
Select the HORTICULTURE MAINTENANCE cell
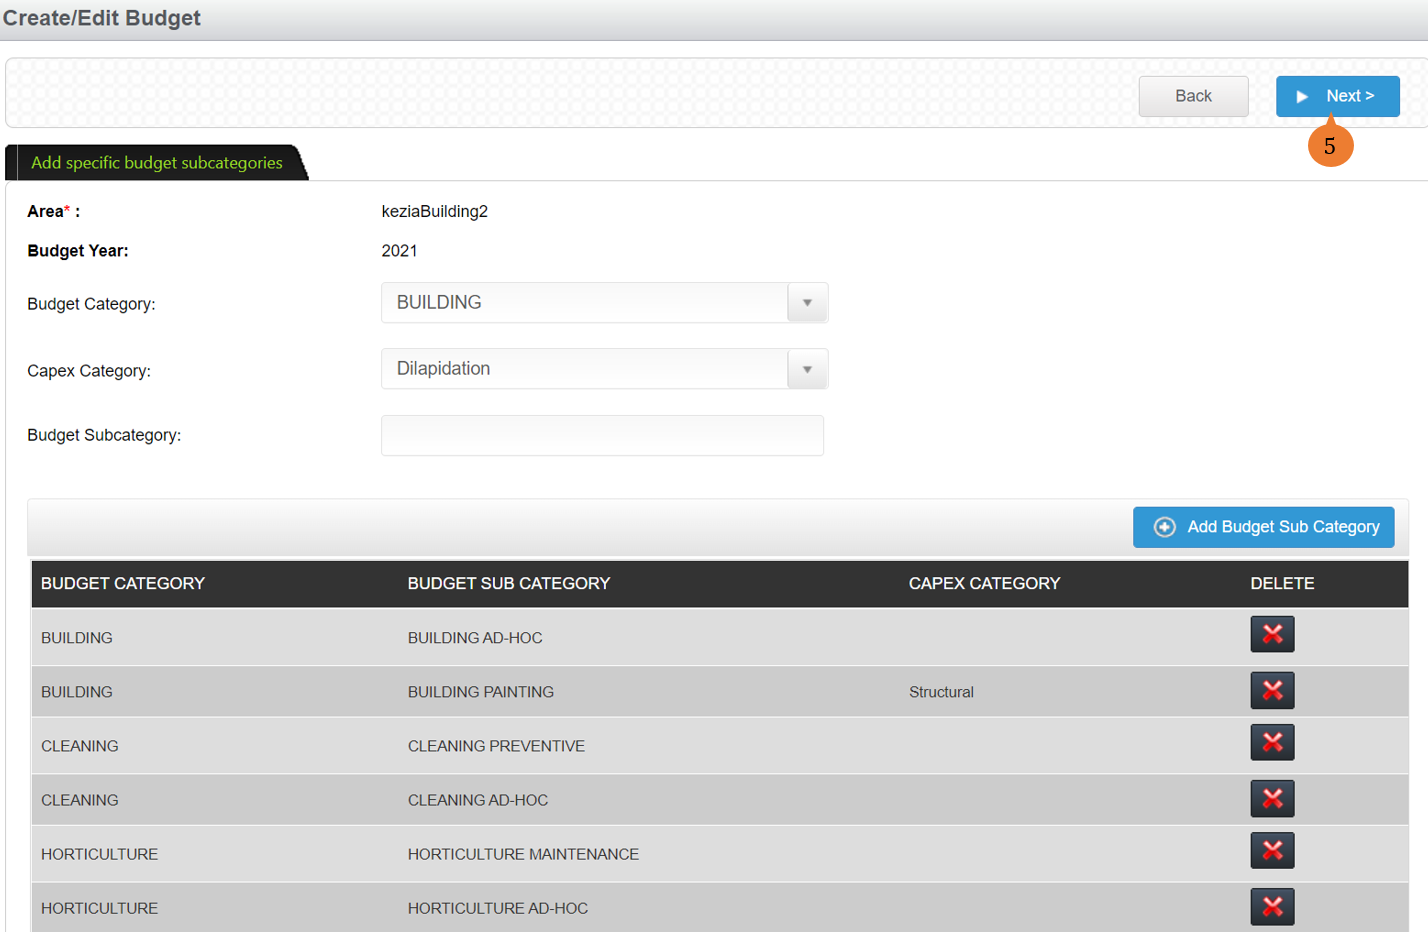pyautogui.click(x=523, y=854)
